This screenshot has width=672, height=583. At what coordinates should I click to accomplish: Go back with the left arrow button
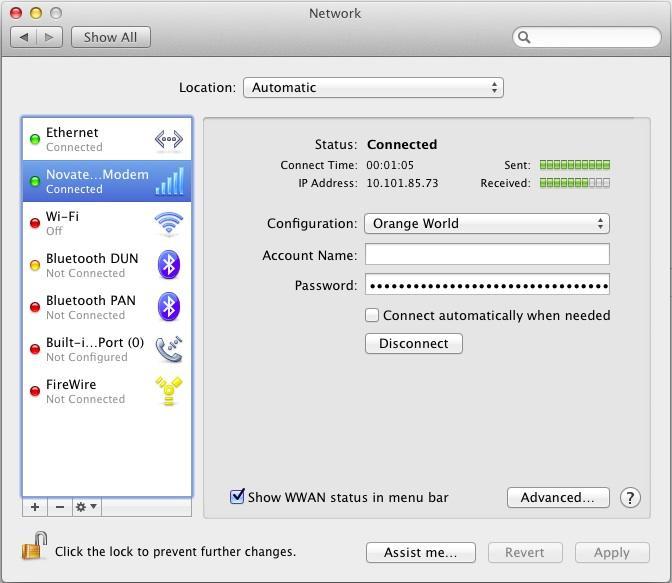coord(24,37)
